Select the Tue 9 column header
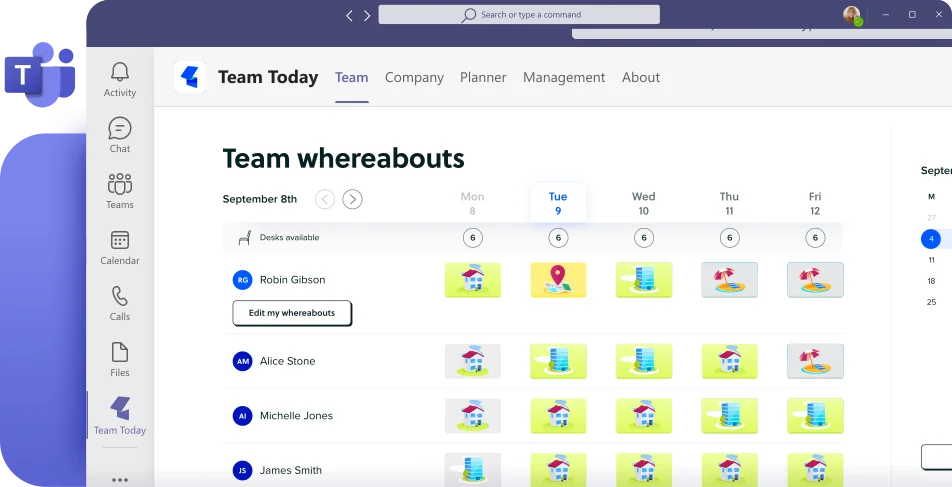This screenshot has width=952, height=487. tap(558, 203)
